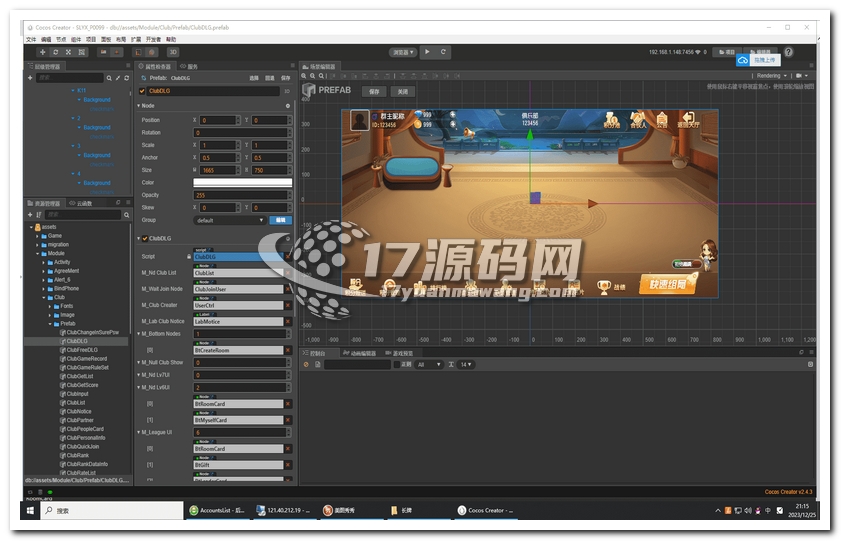Viewport: 841px width, 541px height.
Task: Remove the BtCreateRoom reference with its X icon
Action: [x=288, y=350]
